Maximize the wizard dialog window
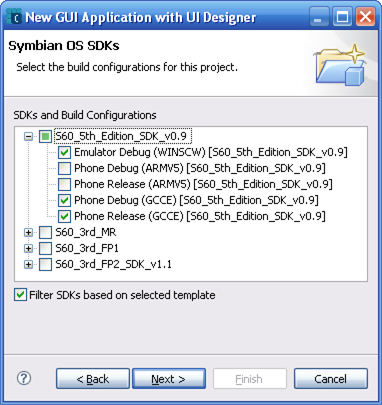Viewport: 382px width, 405px height. click(342, 17)
